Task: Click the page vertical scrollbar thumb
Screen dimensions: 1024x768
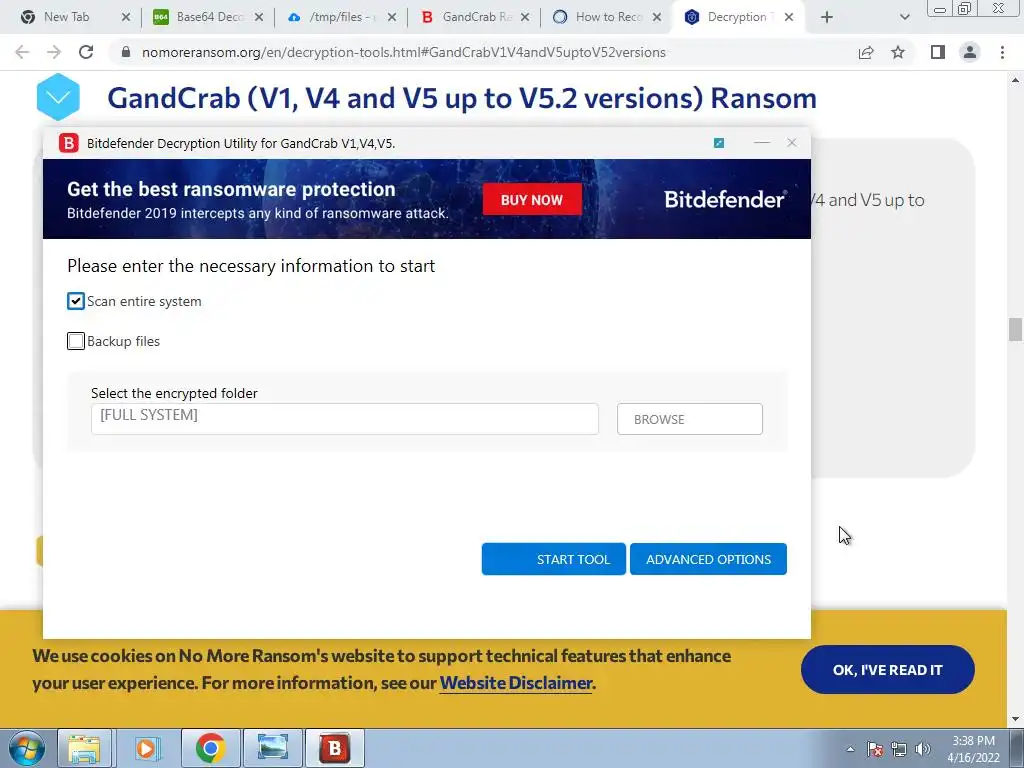Action: click(1015, 328)
